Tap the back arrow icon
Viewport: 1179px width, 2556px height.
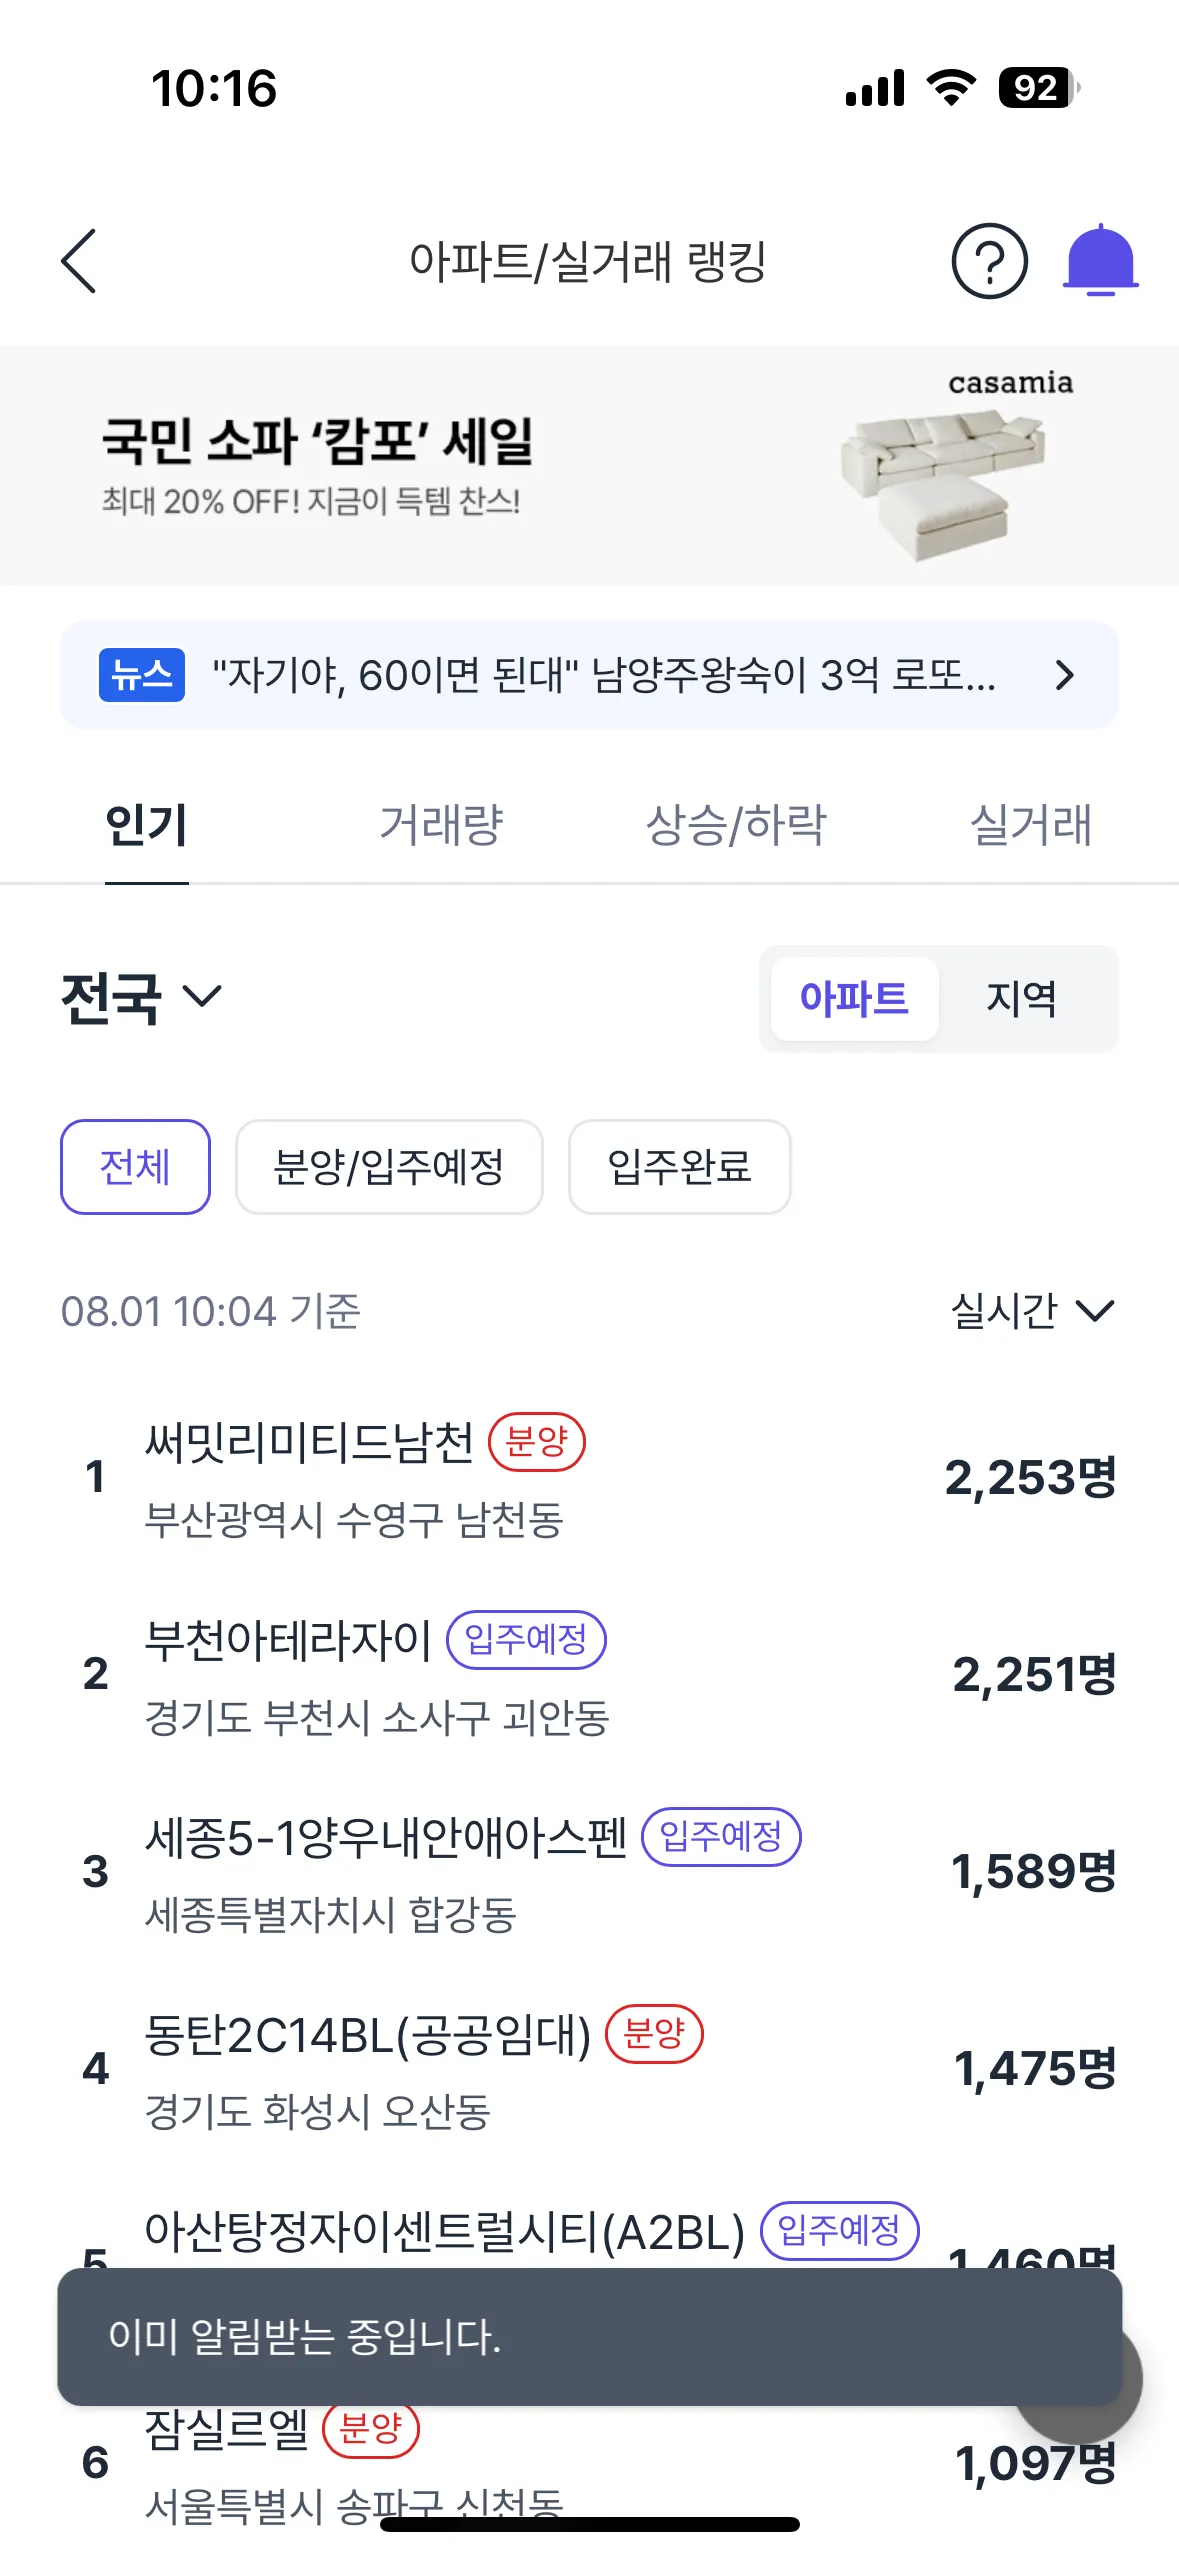79,261
